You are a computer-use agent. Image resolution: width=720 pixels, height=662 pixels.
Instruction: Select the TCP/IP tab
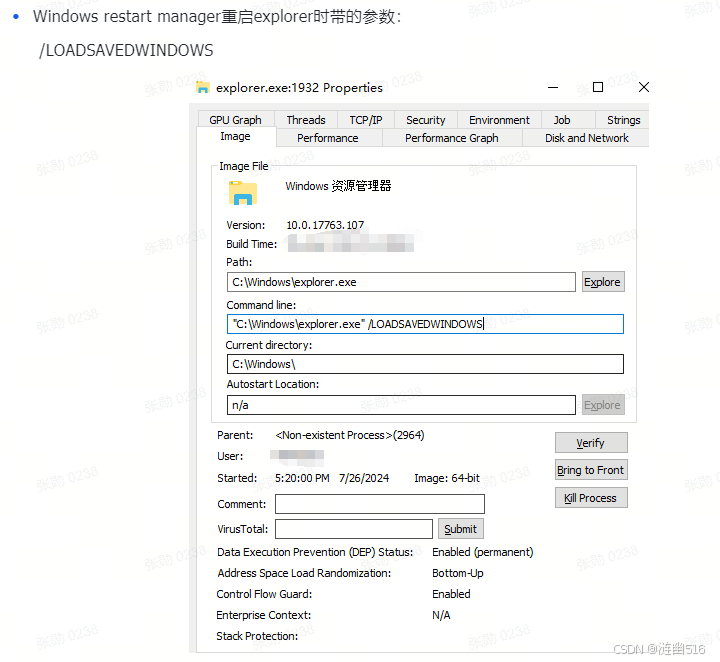pos(366,120)
